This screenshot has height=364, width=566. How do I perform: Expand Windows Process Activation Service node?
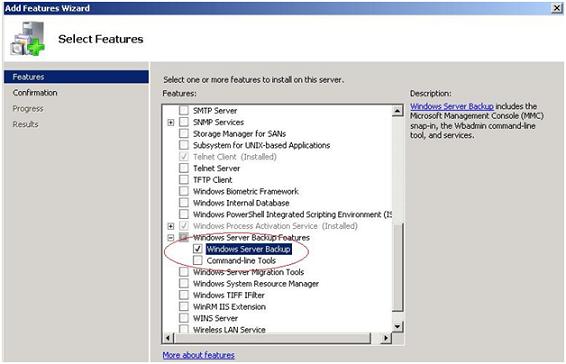click(x=171, y=226)
